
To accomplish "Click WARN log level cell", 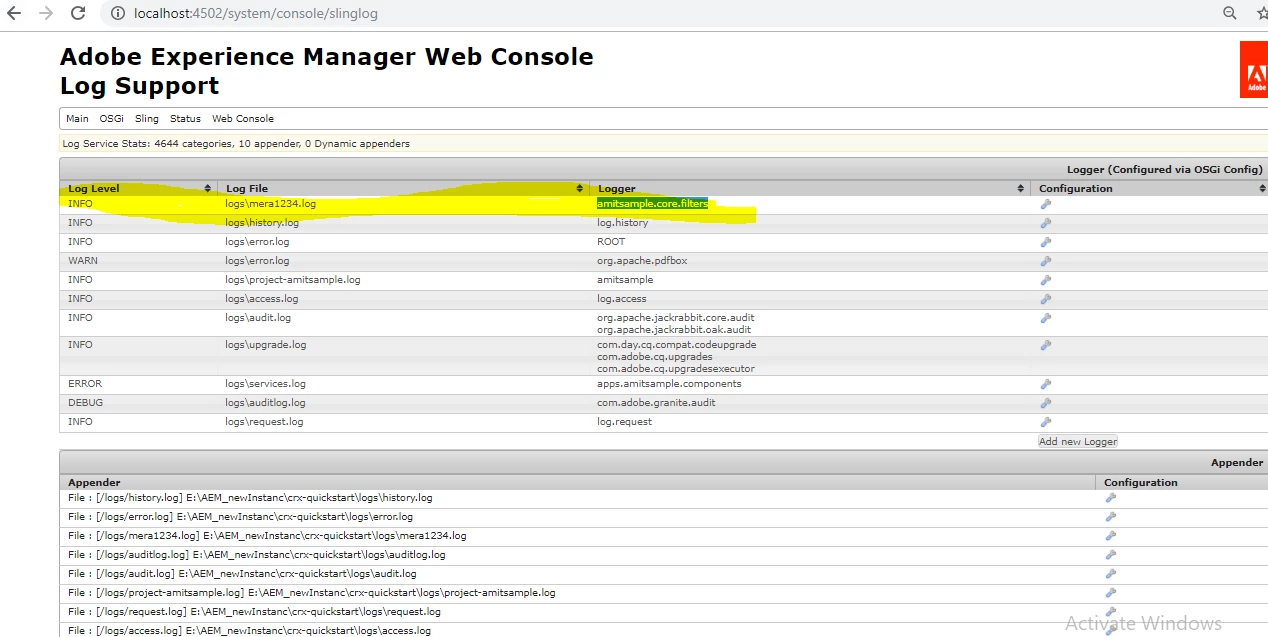I will tap(83, 261).
